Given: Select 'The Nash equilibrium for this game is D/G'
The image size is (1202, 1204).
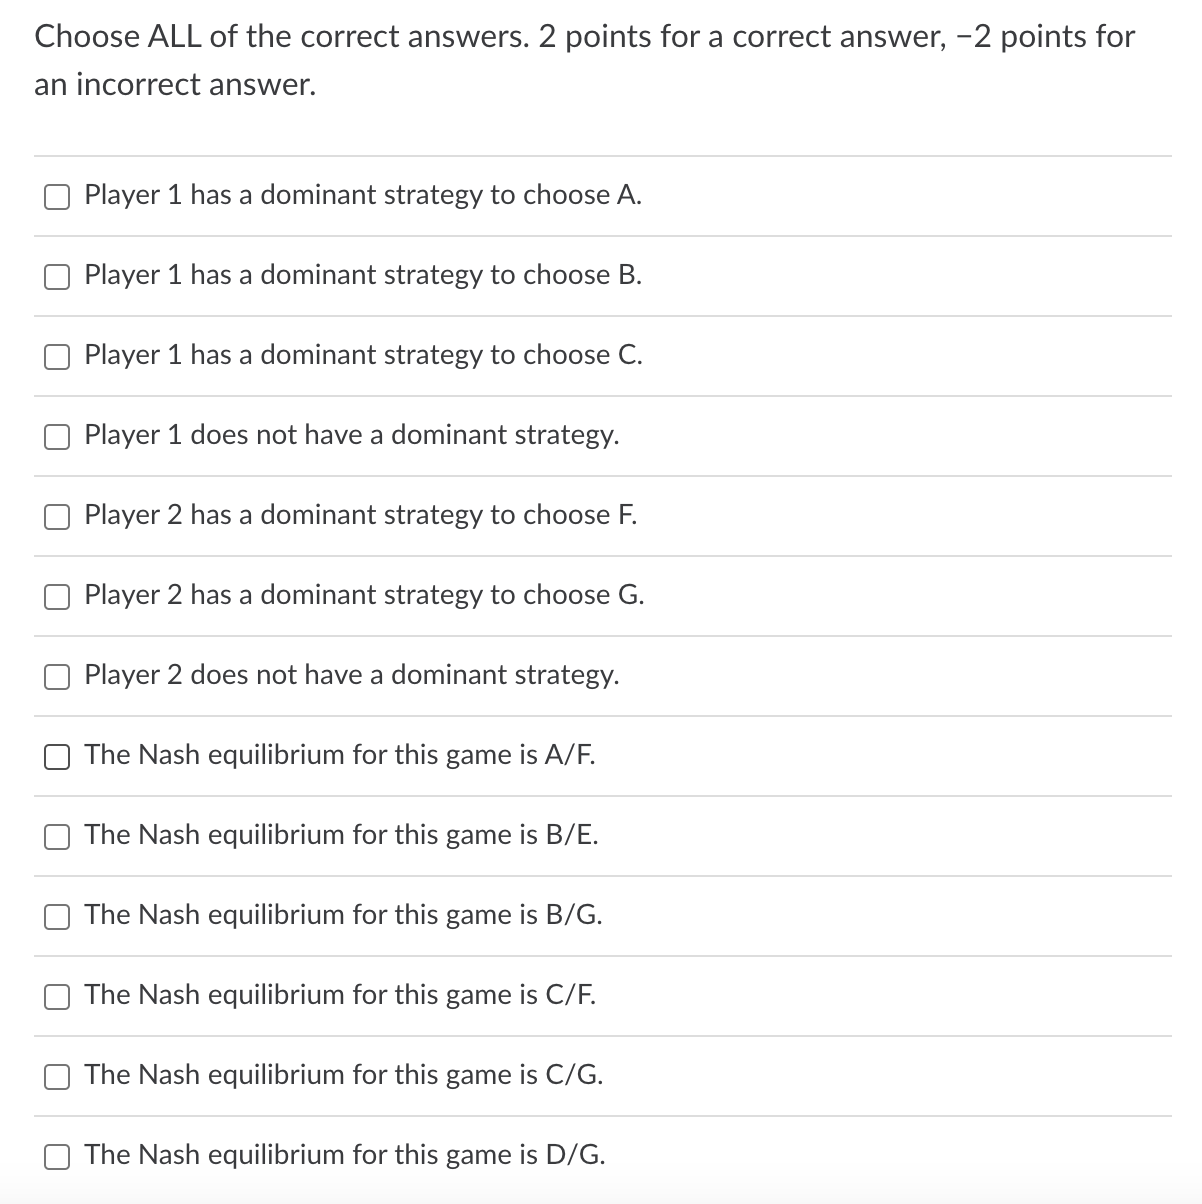Looking at the screenshot, I should tap(57, 1156).
